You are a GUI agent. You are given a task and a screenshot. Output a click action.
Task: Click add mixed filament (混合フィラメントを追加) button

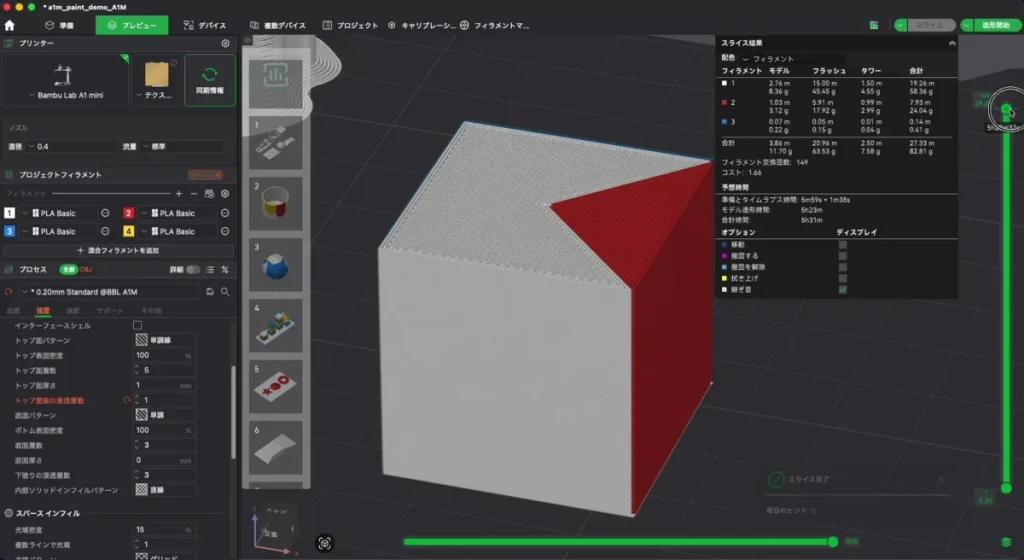[118, 250]
